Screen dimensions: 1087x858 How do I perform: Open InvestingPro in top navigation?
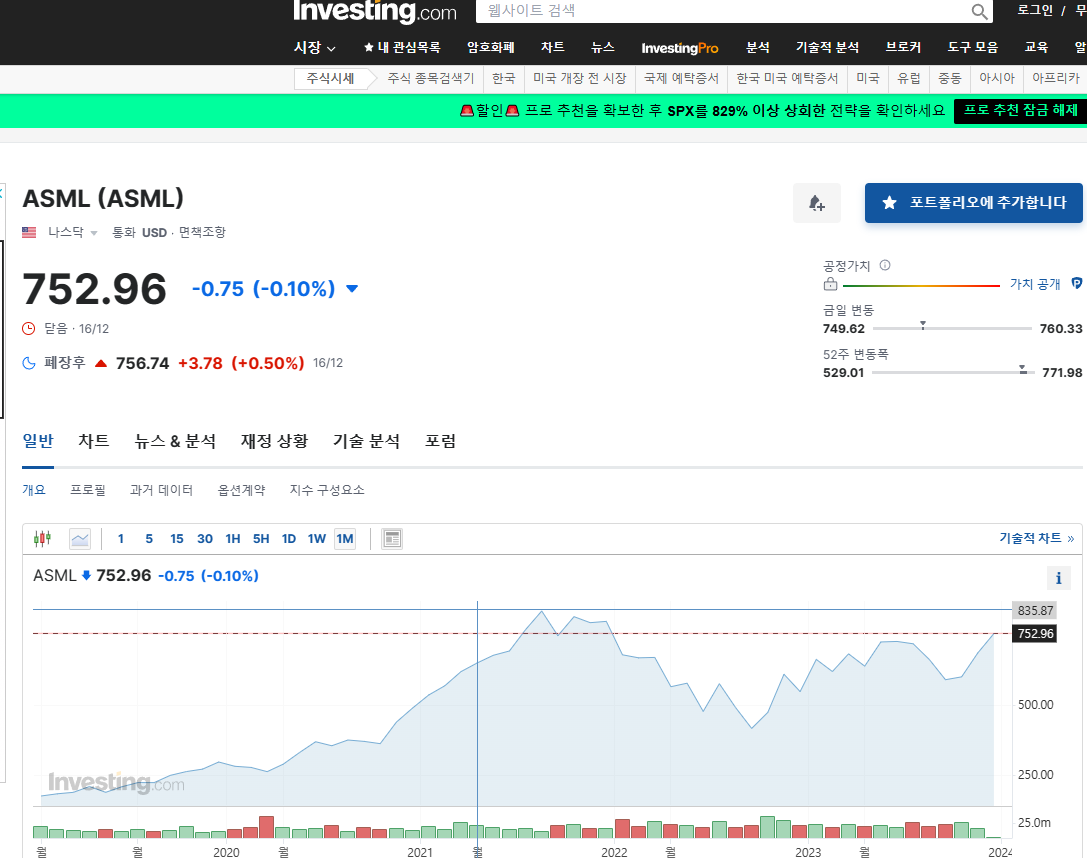click(679, 48)
